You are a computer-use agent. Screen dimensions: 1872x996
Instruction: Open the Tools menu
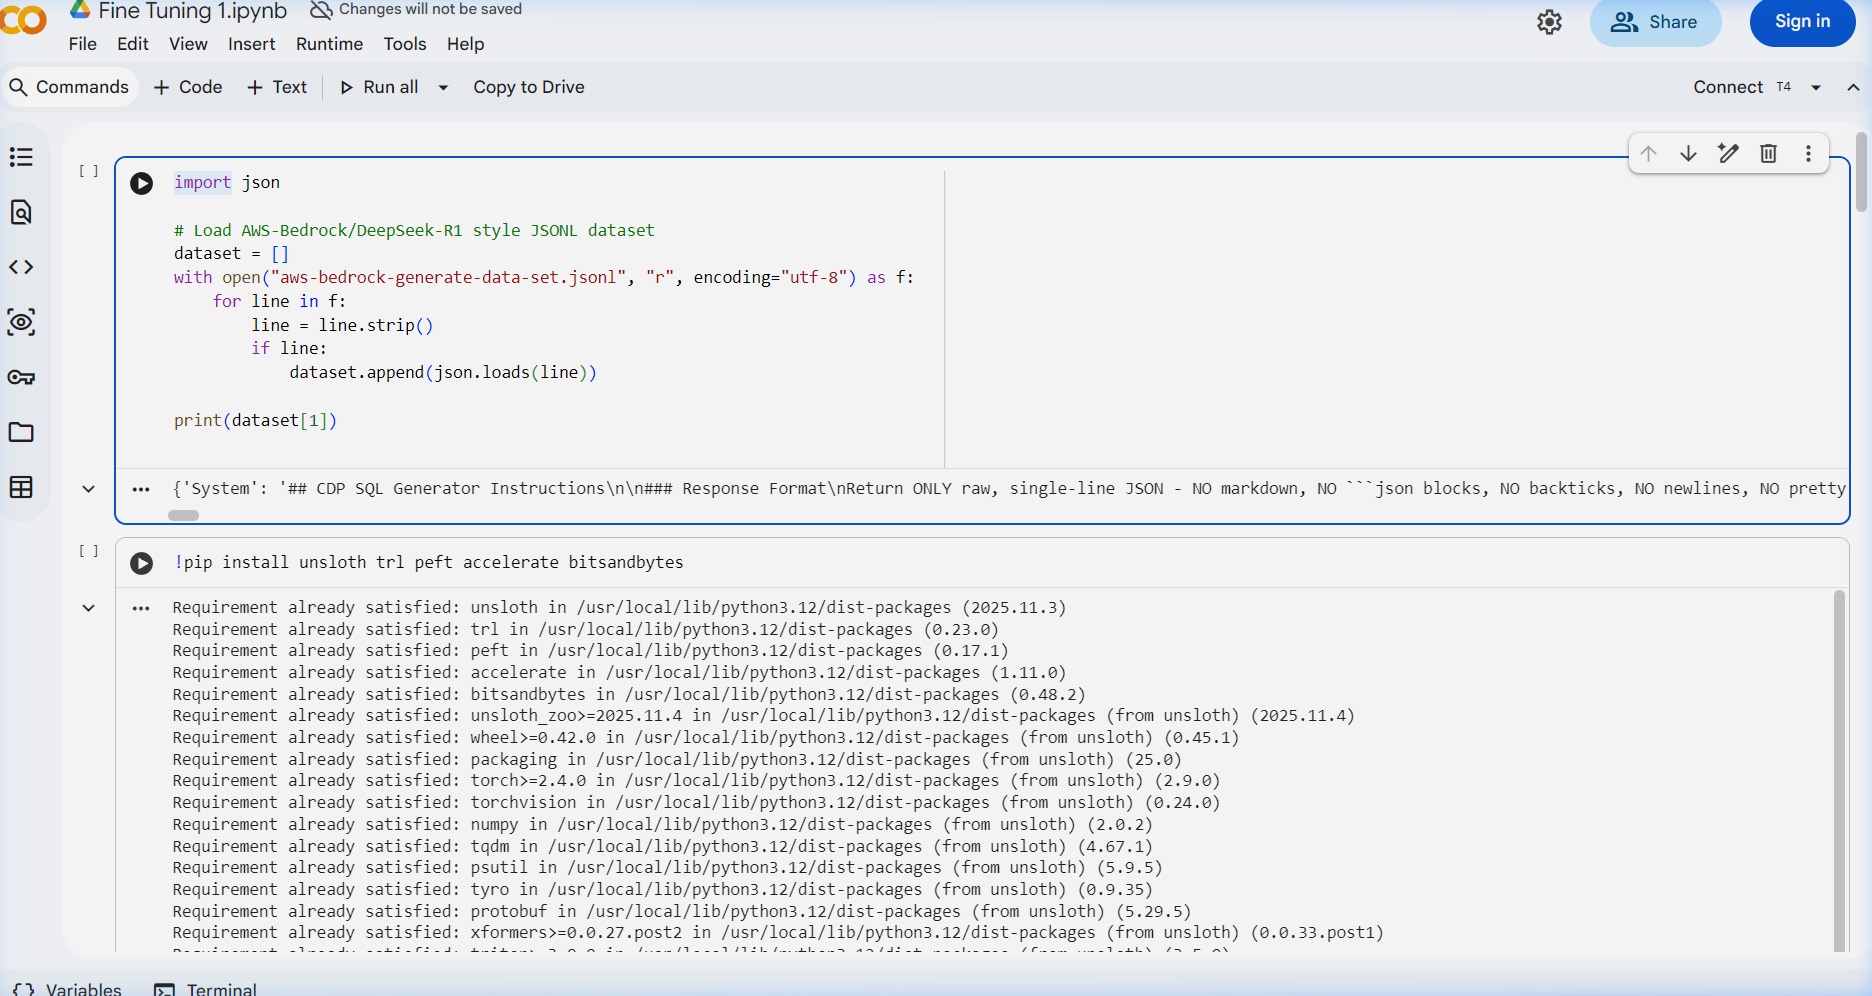(405, 44)
